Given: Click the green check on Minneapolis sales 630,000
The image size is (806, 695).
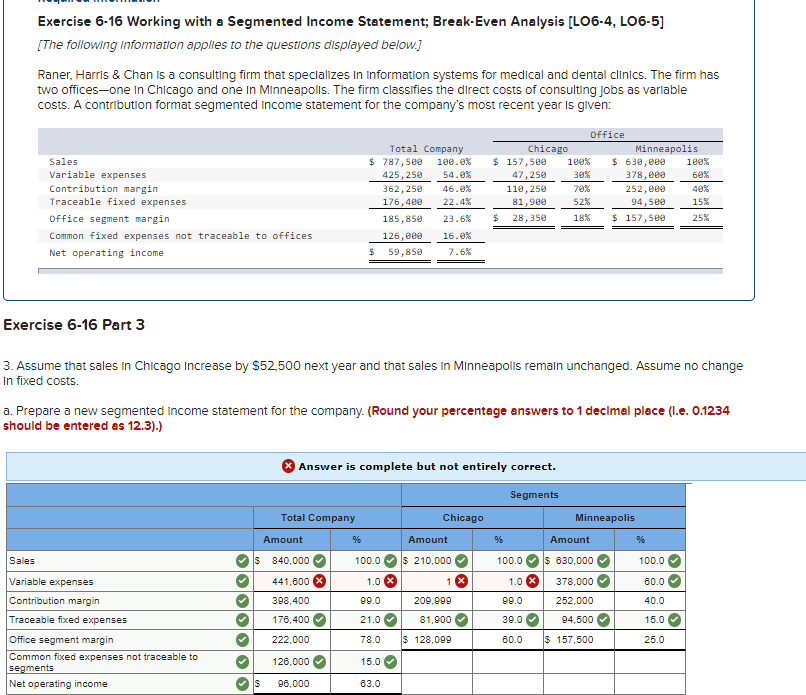Looking at the screenshot, I should (x=601, y=559).
